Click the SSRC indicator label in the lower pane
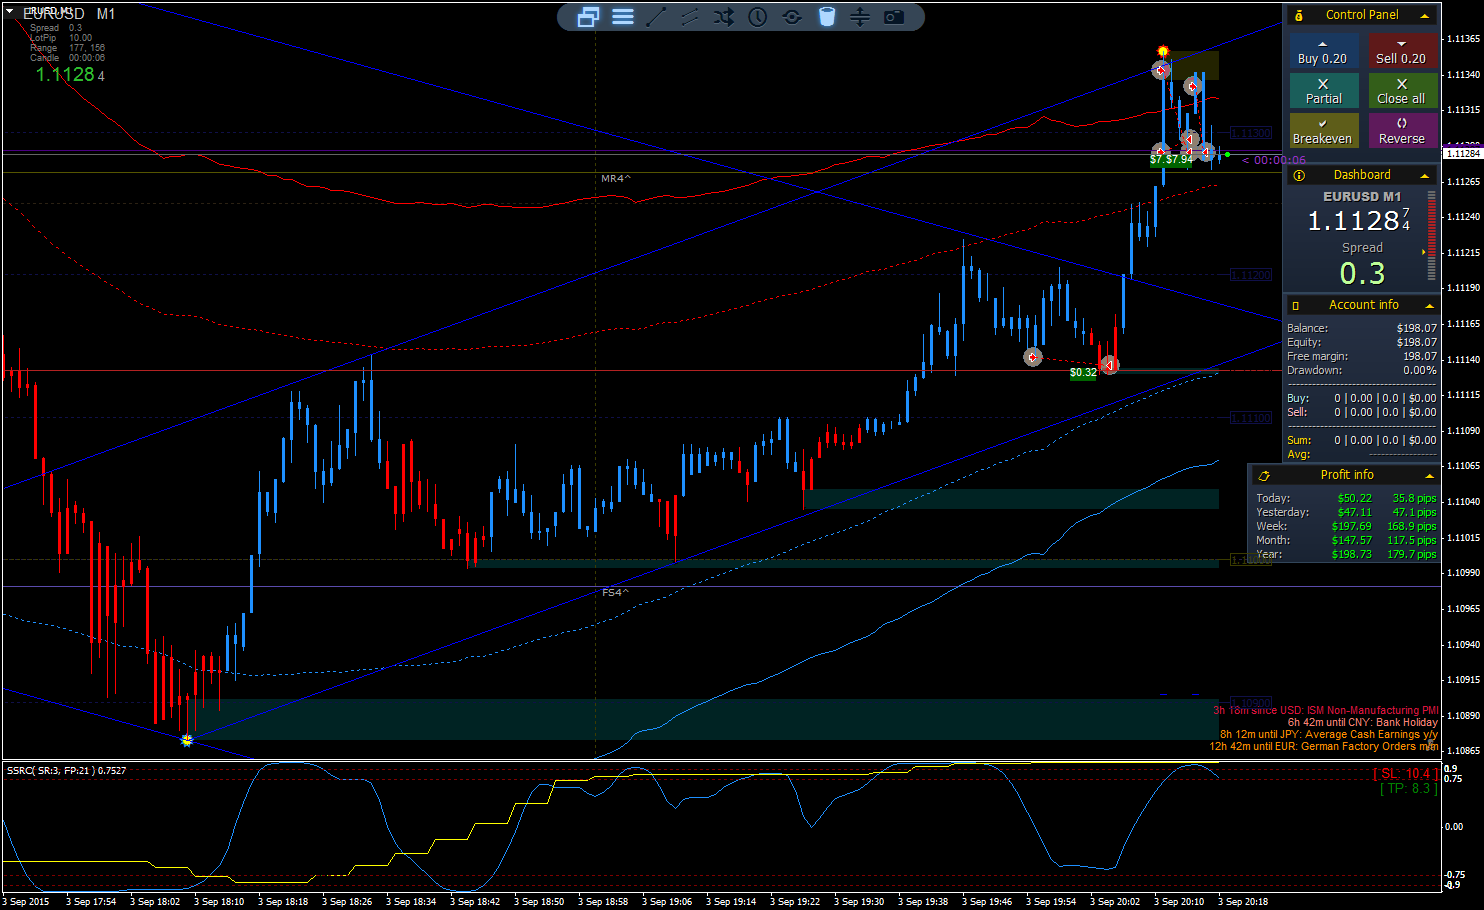Image resolution: width=1484 pixels, height=910 pixels. pyautogui.click(x=66, y=771)
